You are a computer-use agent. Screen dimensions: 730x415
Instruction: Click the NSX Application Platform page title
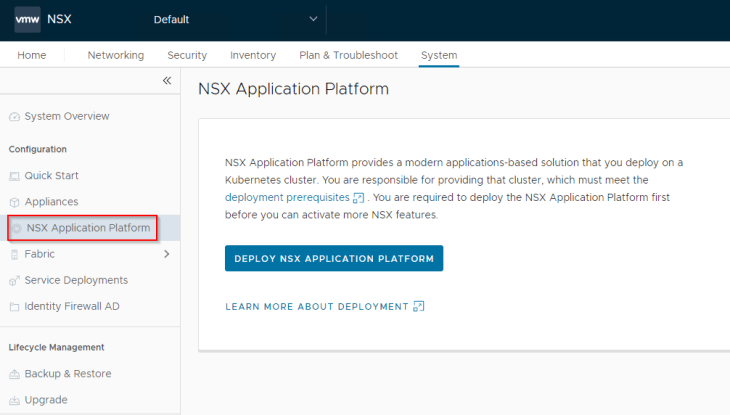pos(293,88)
